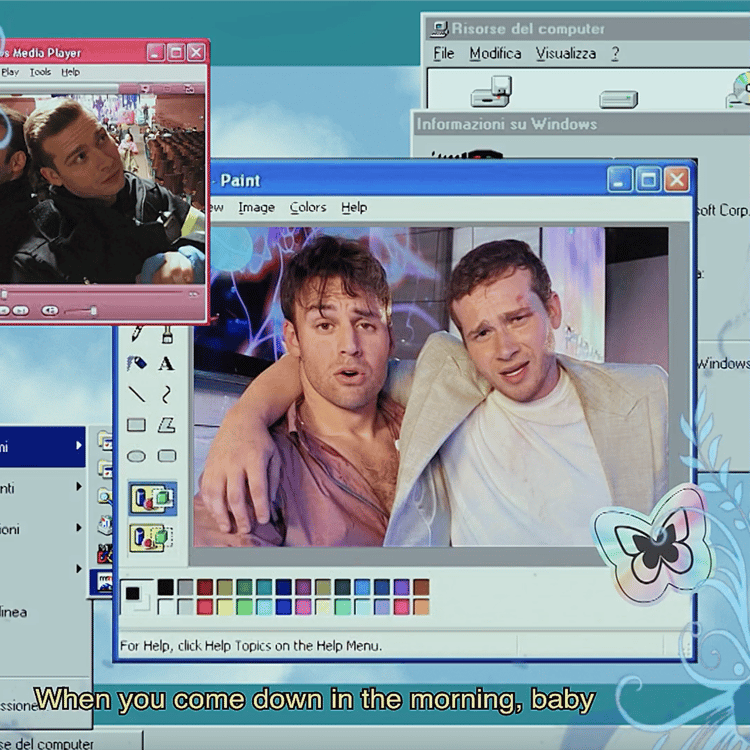Pick the bright green swatch in bottom row
The height and width of the screenshot is (750, 750).
tap(244, 607)
